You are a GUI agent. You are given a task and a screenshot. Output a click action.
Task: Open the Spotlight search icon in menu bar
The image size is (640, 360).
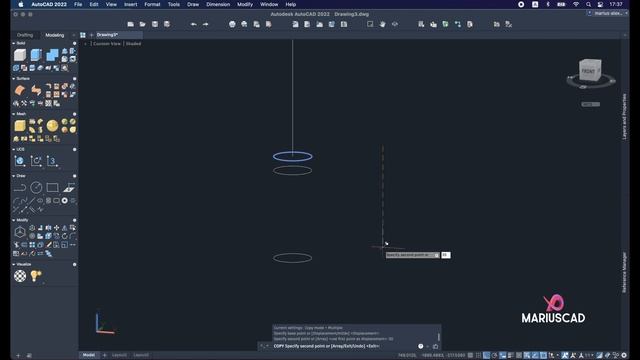tap(588, 4)
